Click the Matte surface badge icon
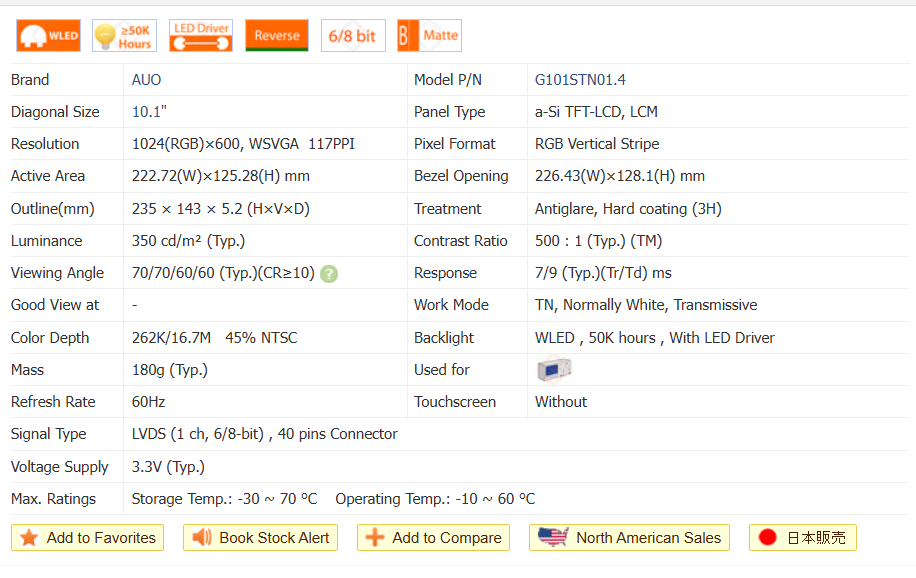The height and width of the screenshot is (578, 916). 429,36
